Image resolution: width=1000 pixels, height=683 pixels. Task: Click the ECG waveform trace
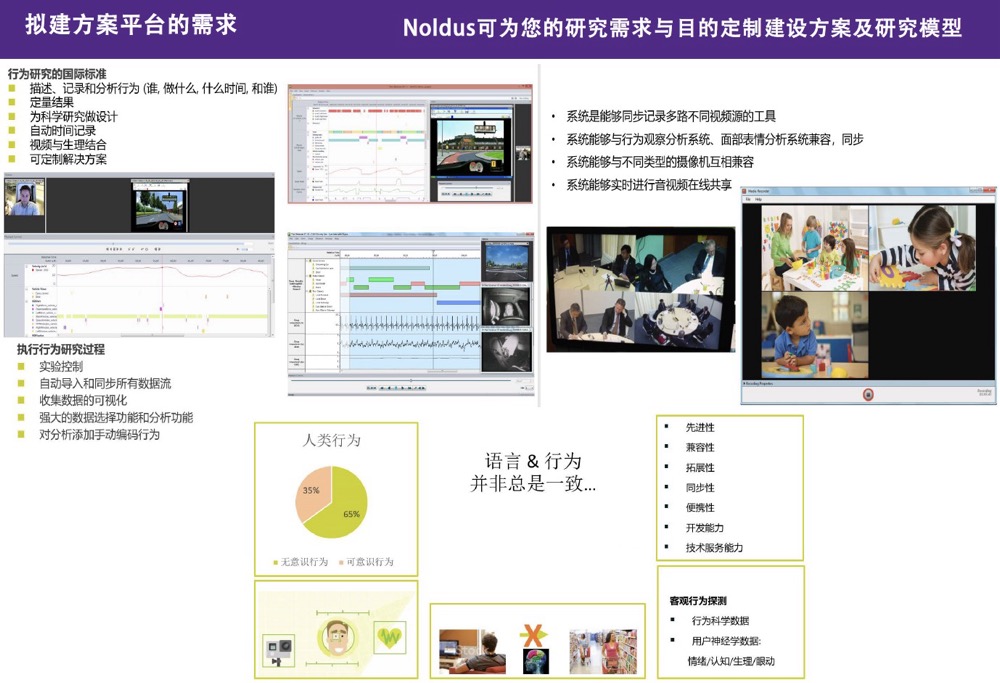click(x=410, y=325)
